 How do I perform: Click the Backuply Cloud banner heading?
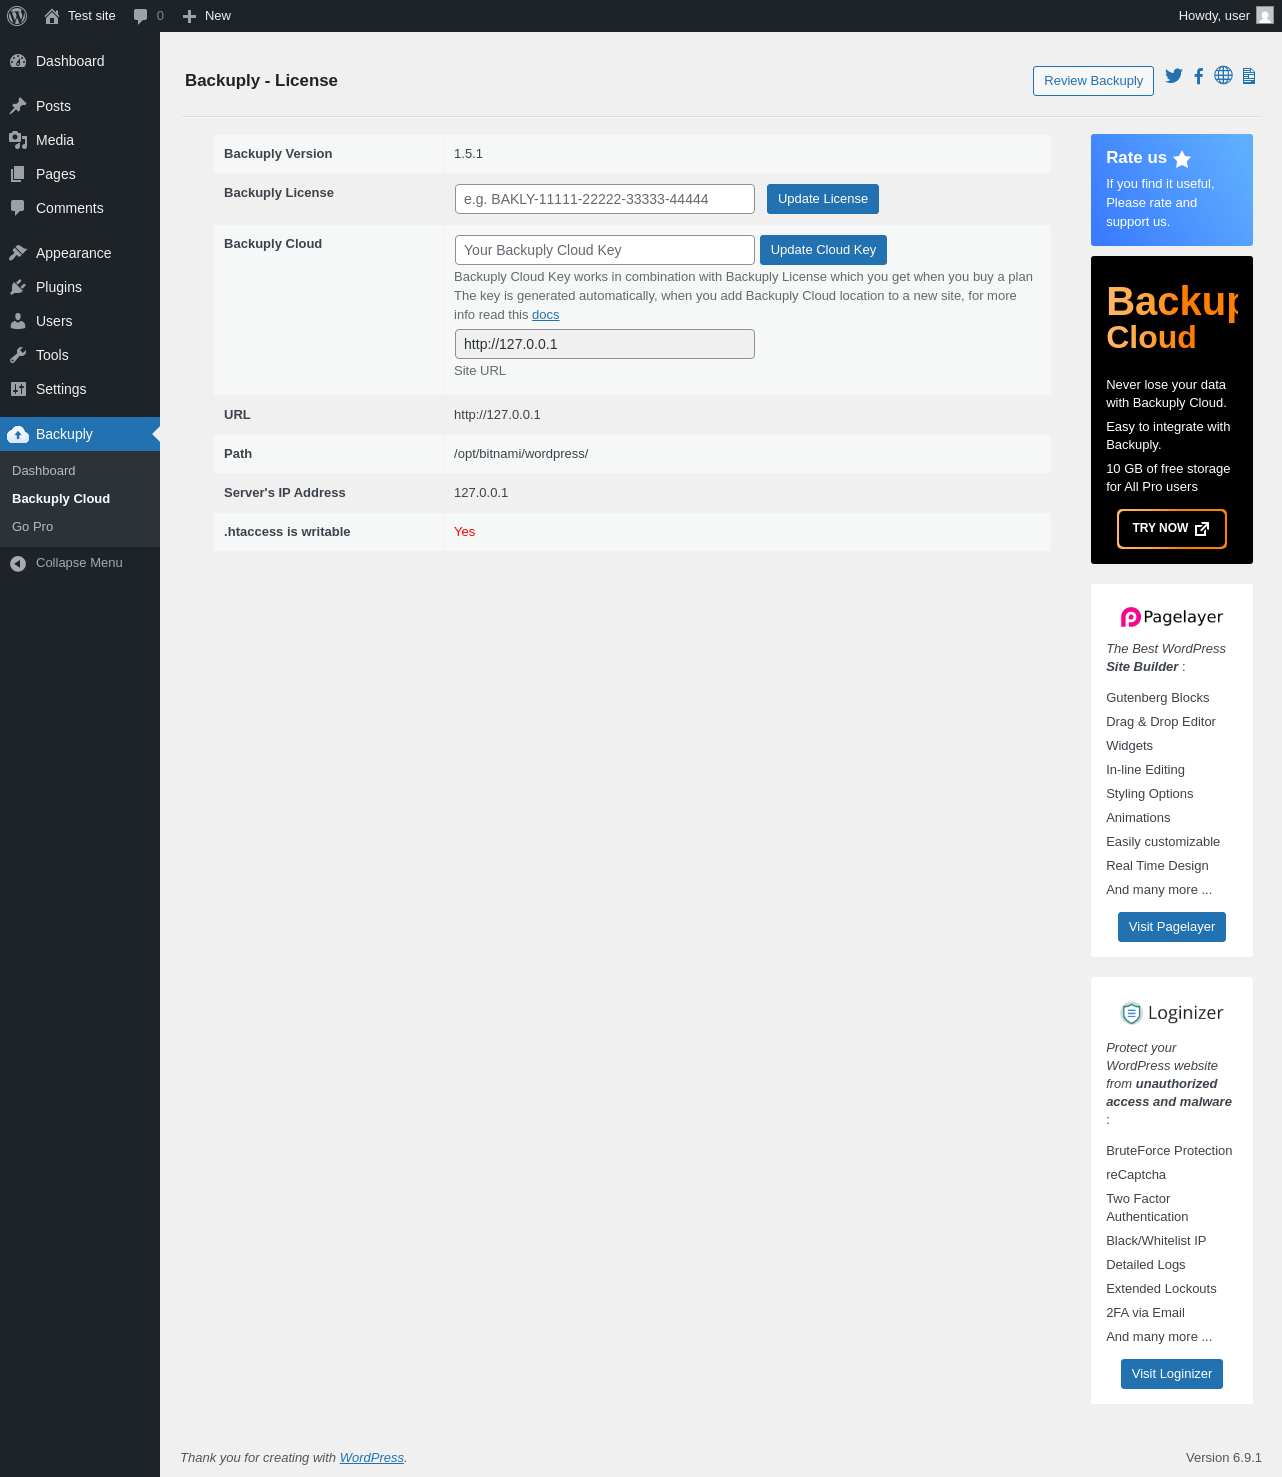coord(1172,318)
